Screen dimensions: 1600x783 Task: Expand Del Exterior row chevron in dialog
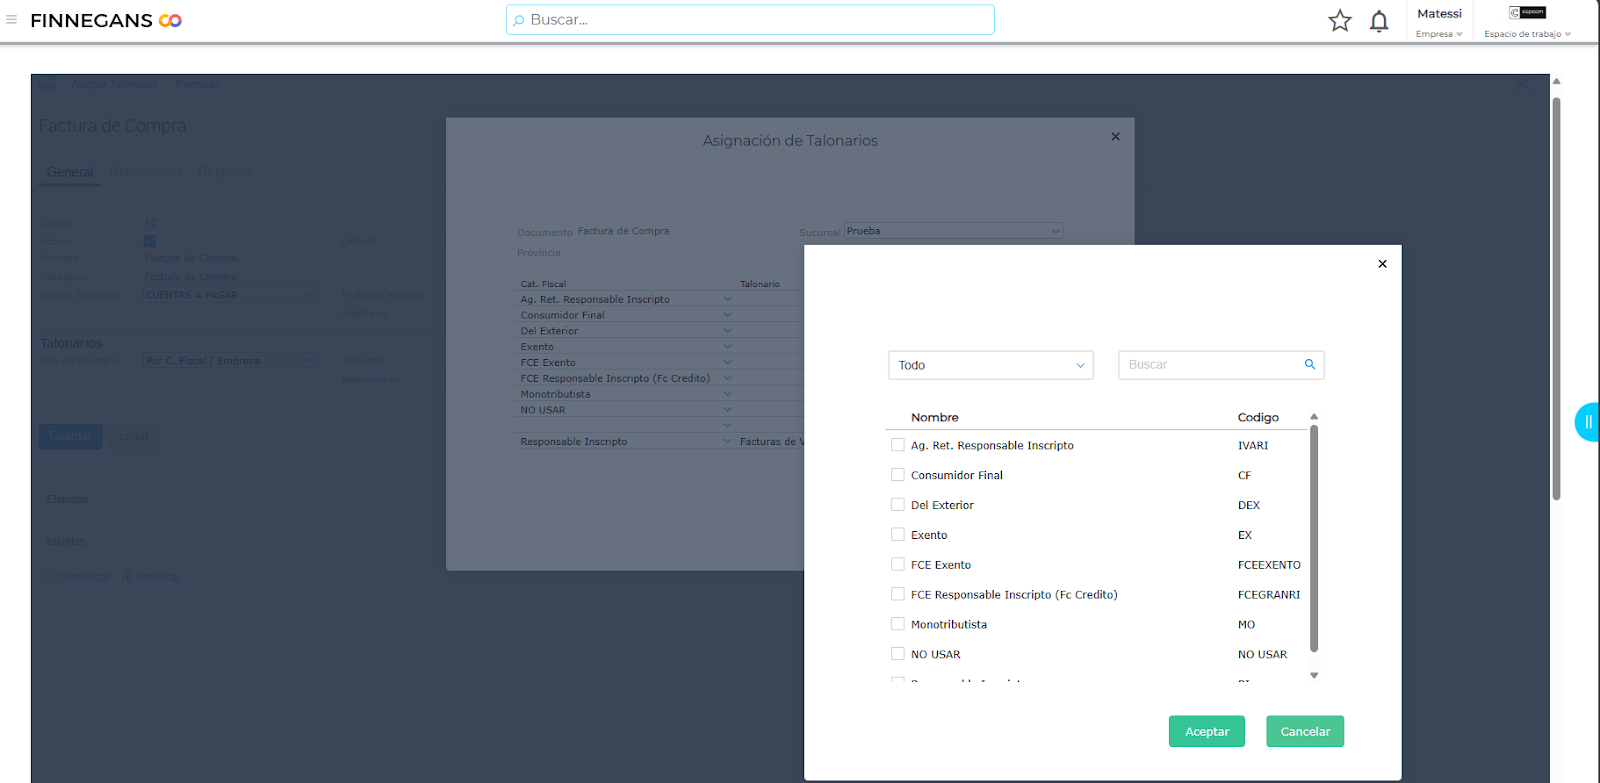click(x=727, y=331)
